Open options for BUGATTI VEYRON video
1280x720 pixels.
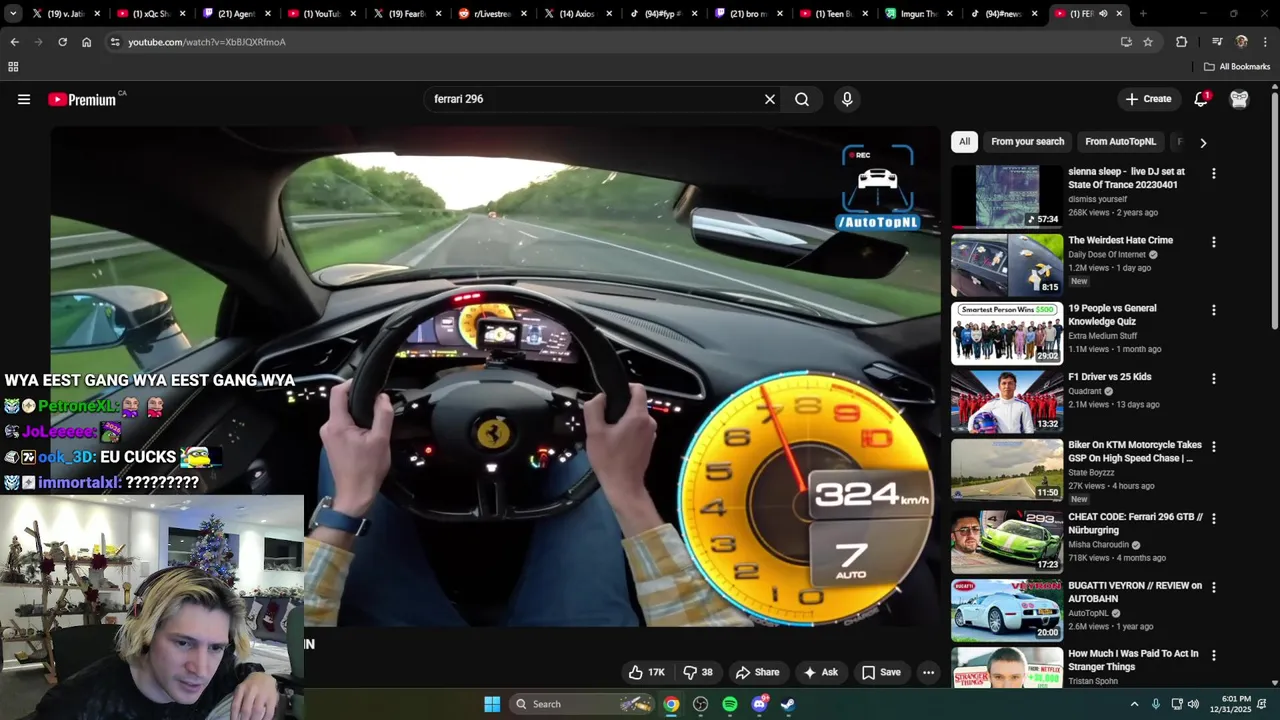pyautogui.click(x=1214, y=587)
